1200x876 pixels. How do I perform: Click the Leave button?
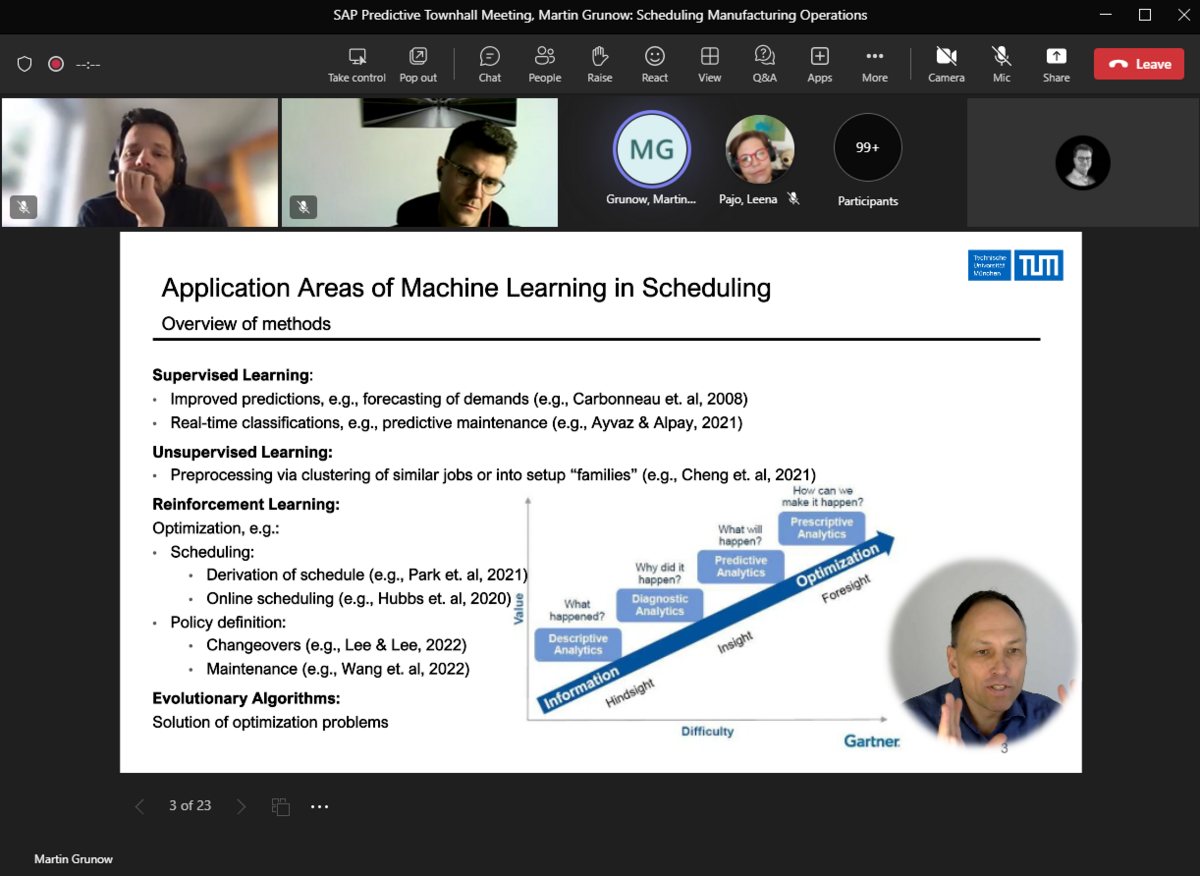pyautogui.click(x=1138, y=63)
